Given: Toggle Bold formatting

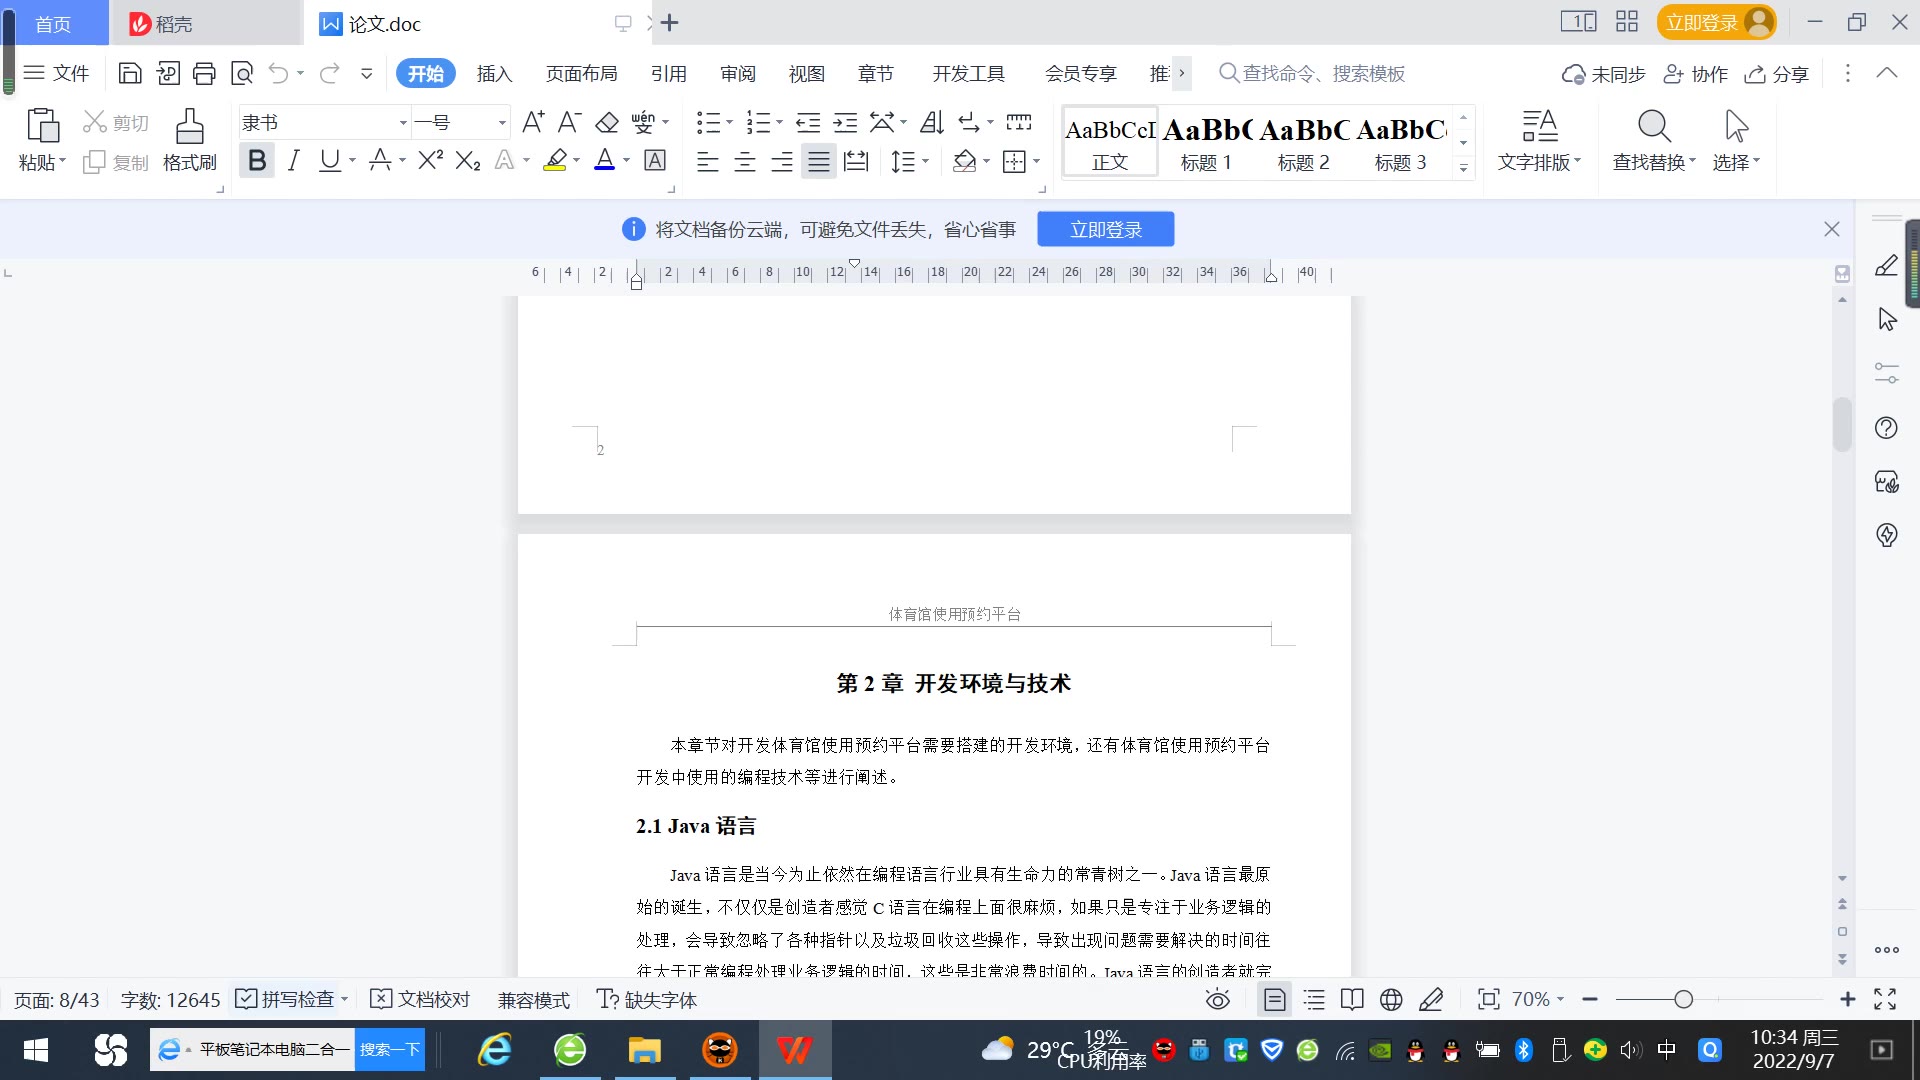Looking at the screenshot, I should point(257,160).
